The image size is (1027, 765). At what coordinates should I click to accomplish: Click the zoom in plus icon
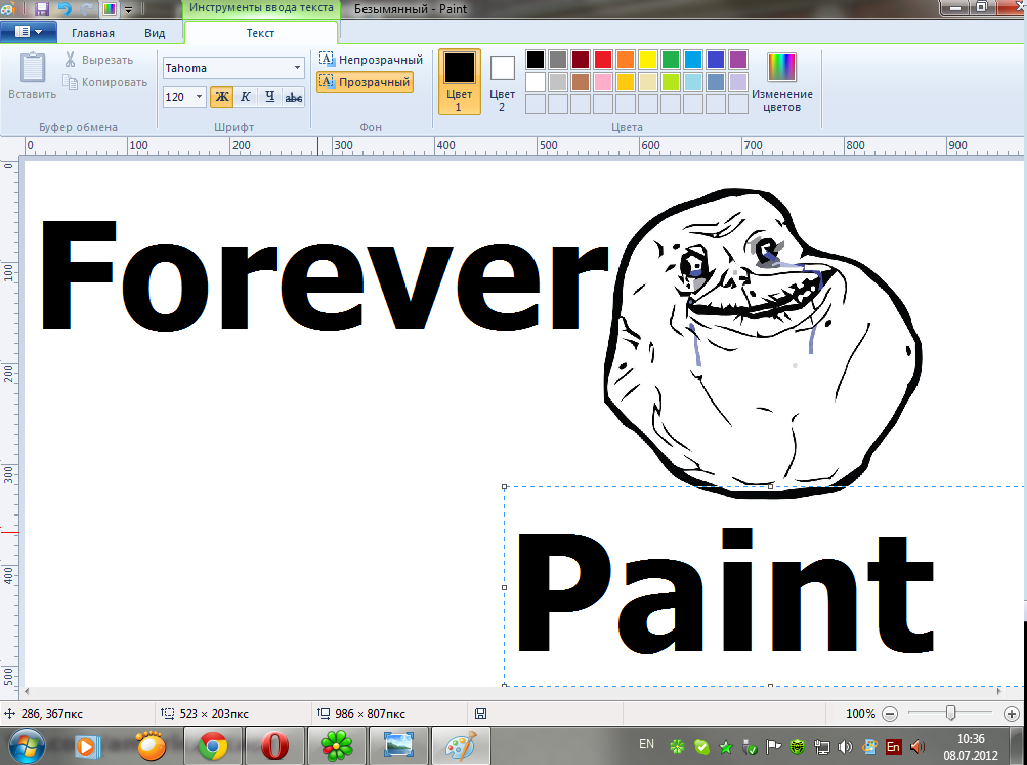[x=1011, y=714]
